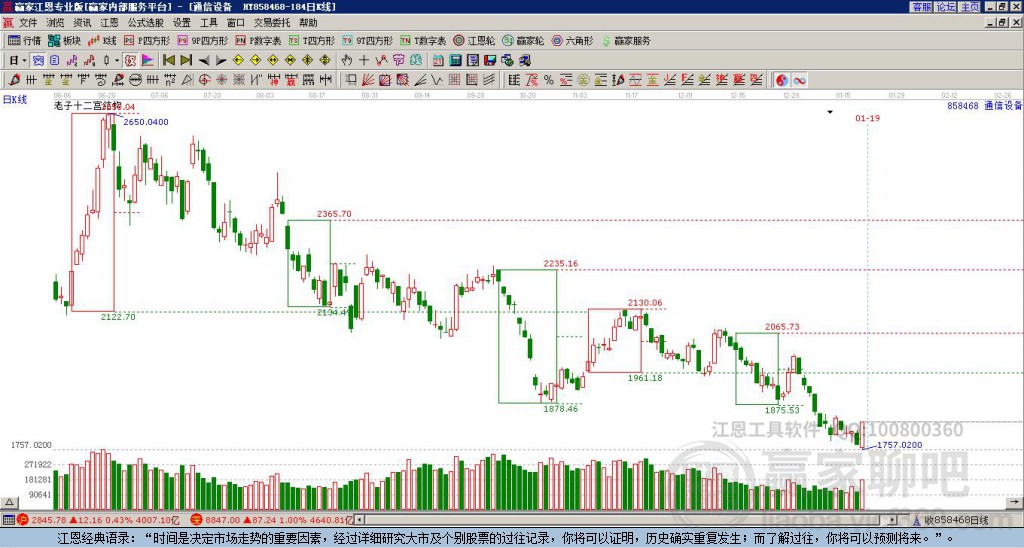Click the 858468 通信设备 stock label
This screenshot has height=548, width=1024.
[x=985, y=105]
